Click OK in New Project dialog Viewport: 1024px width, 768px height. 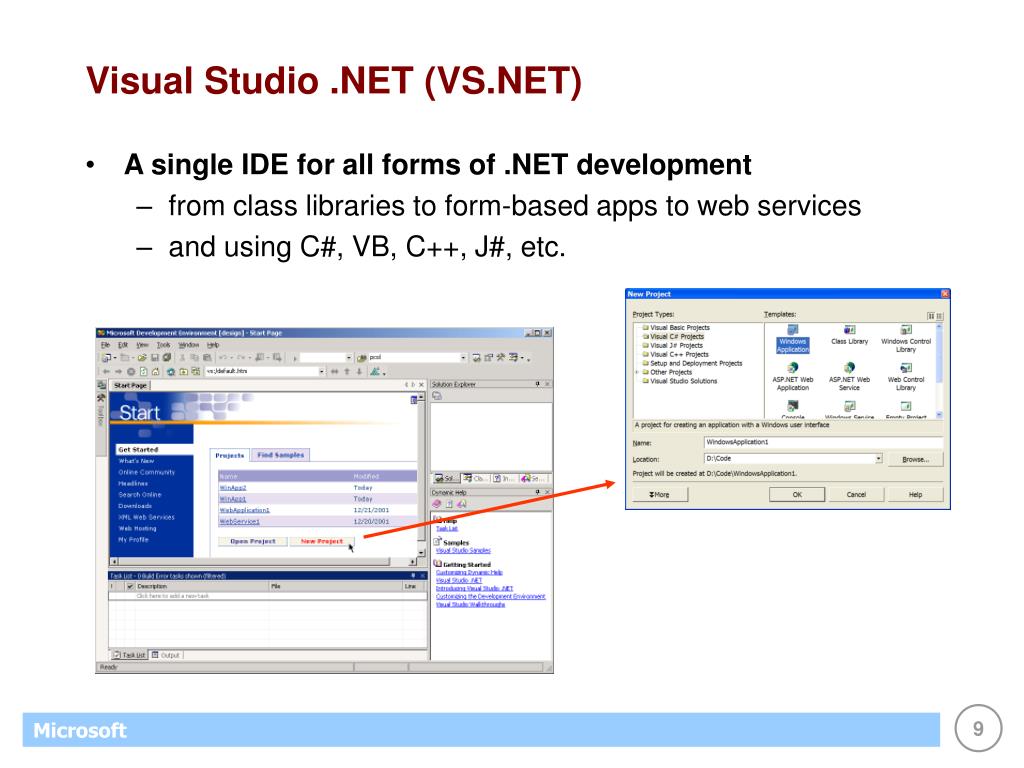click(x=797, y=494)
